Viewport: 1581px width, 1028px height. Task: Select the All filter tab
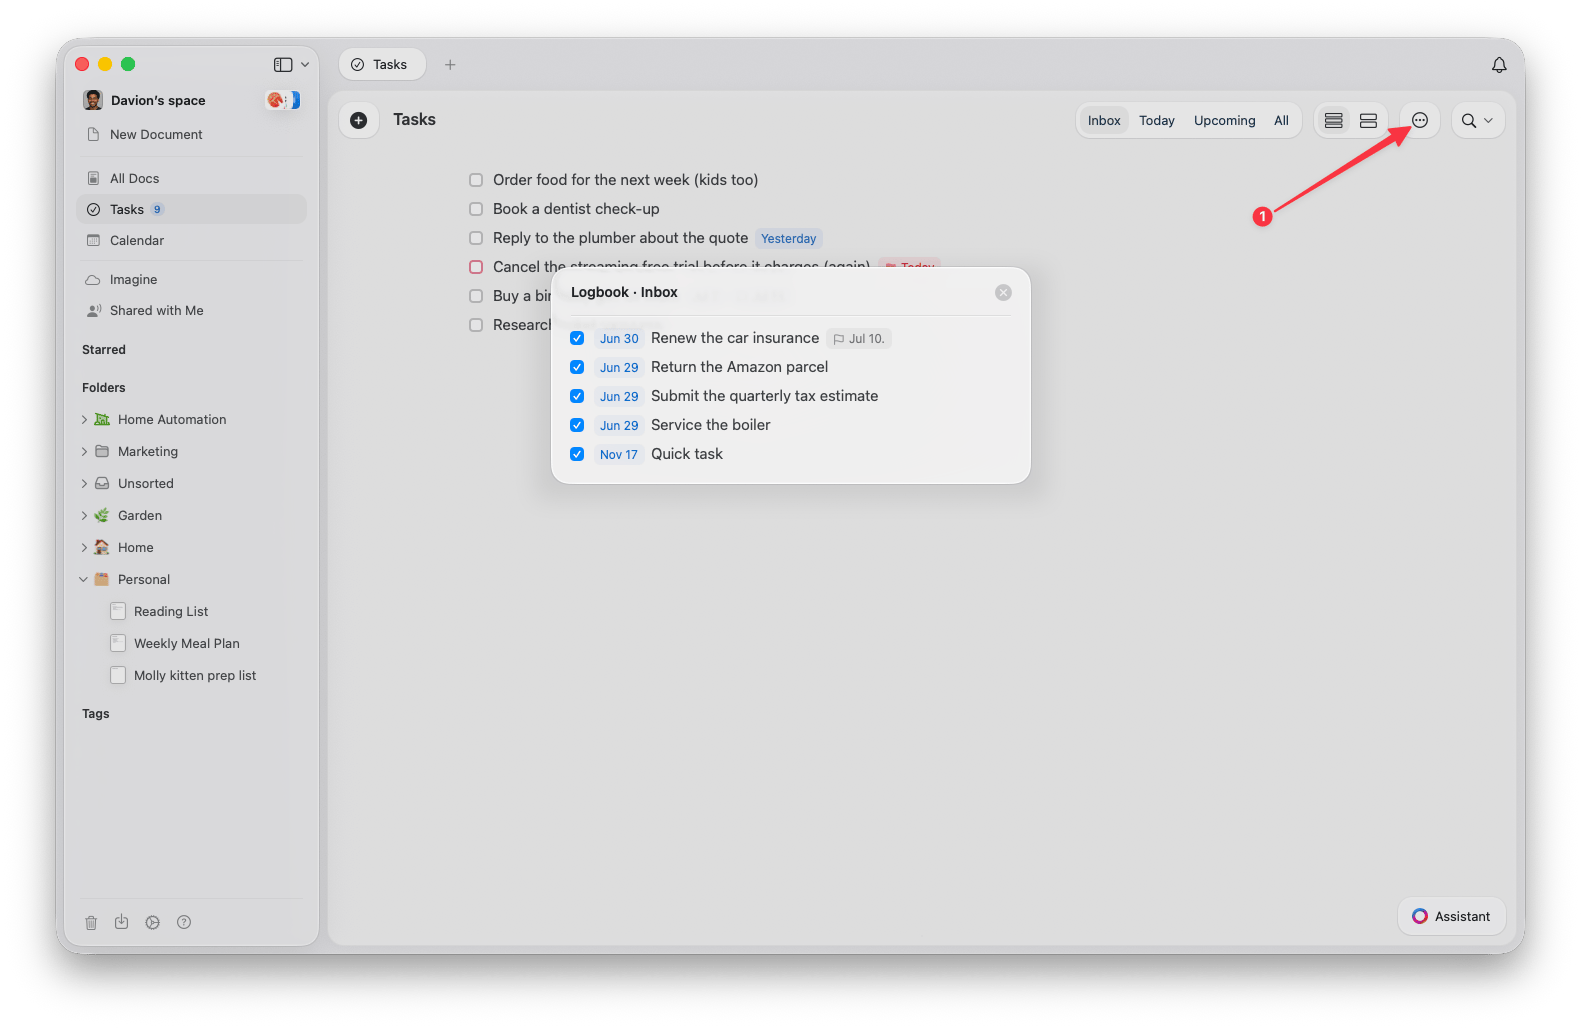pyautogui.click(x=1281, y=120)
